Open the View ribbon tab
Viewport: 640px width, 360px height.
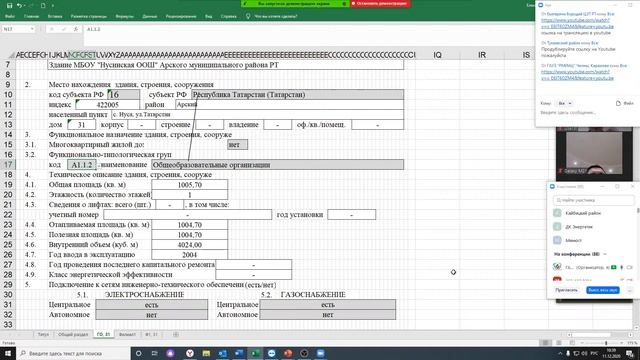click(x=209, y=16)
